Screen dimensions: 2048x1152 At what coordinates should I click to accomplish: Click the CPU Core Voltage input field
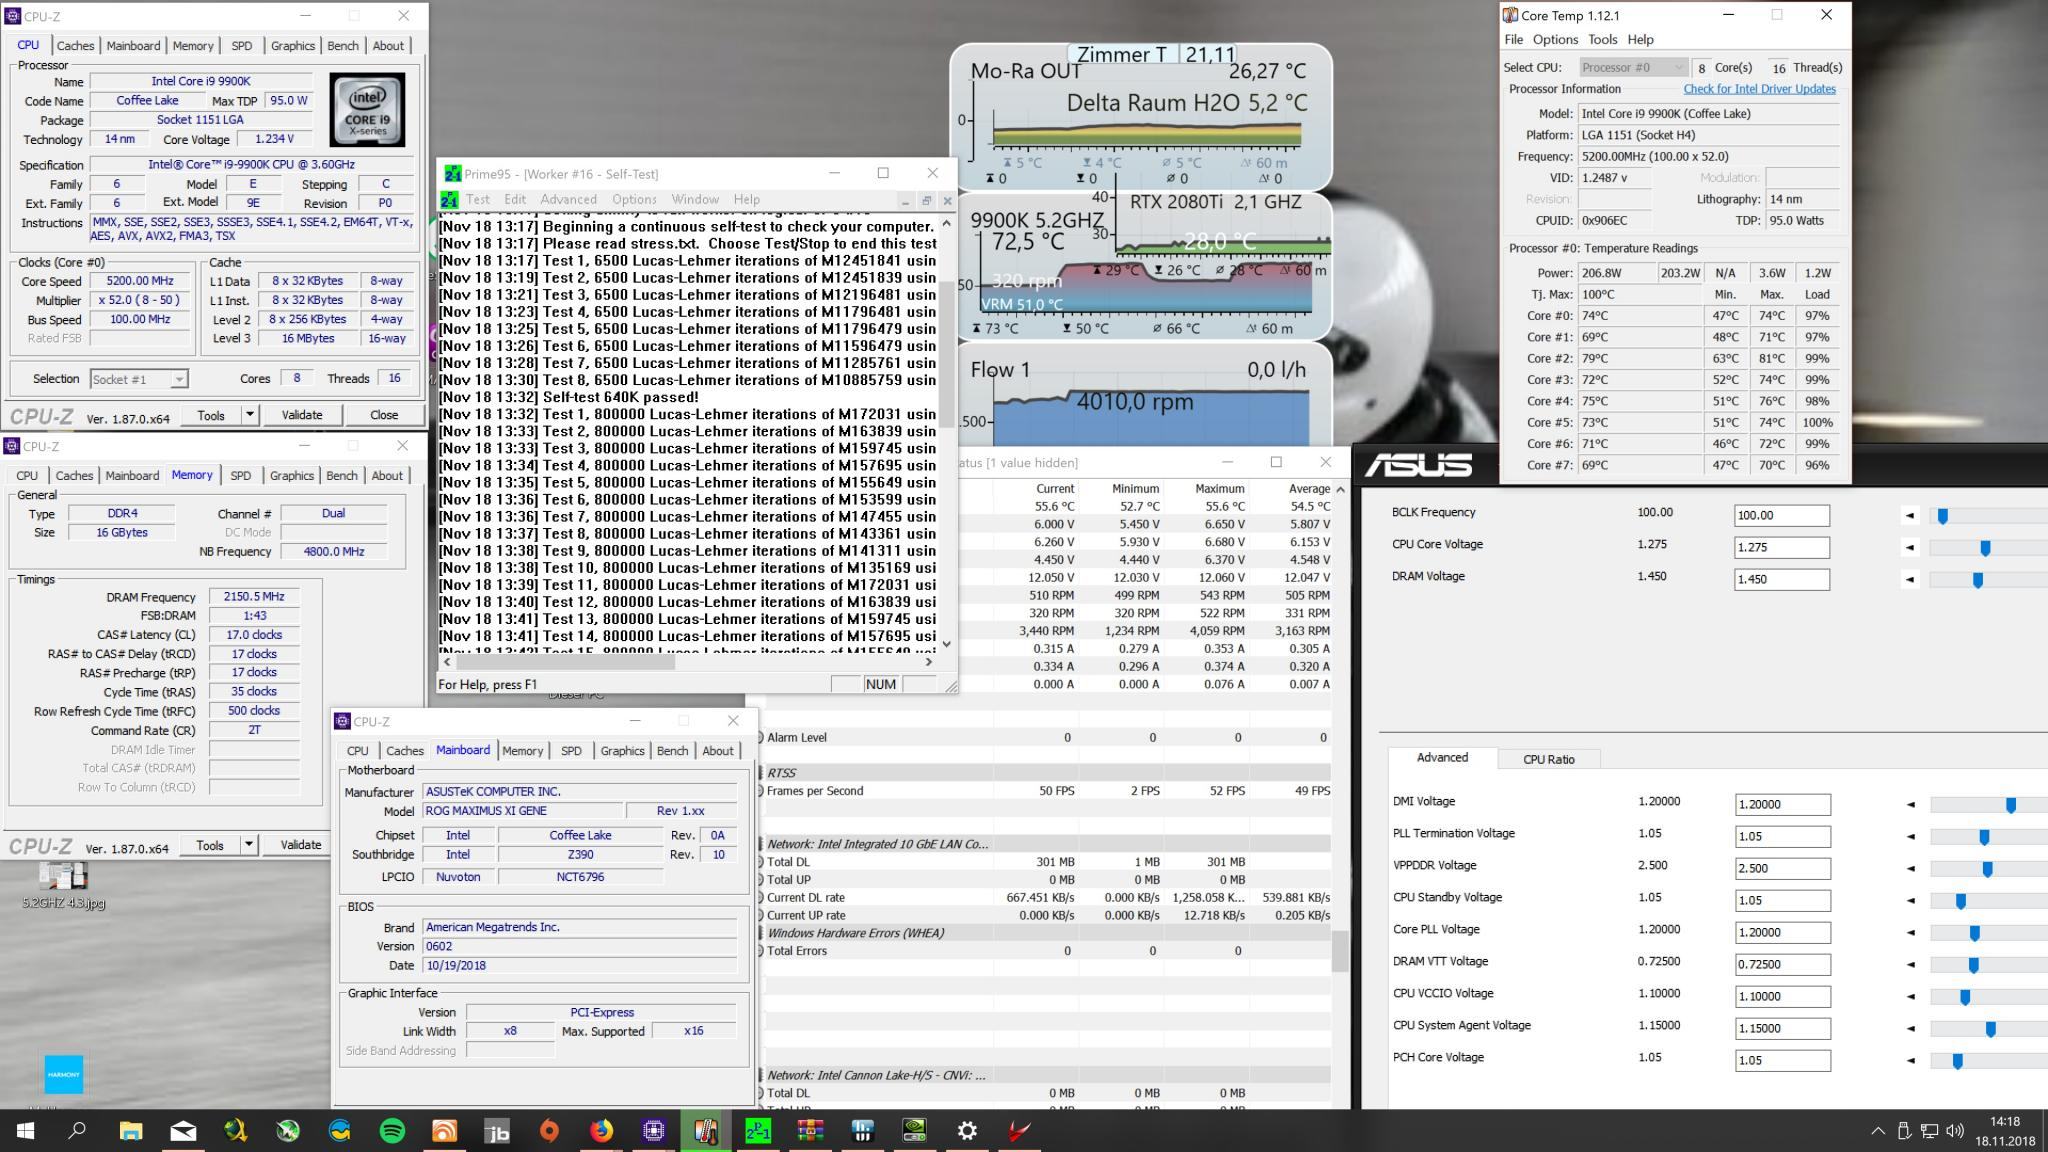coord(1781,547)
